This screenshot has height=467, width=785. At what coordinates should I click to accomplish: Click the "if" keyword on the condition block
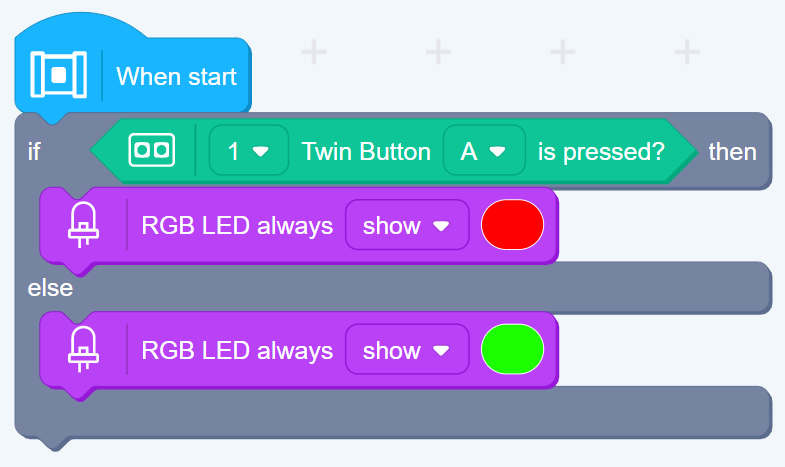(35, 152)
